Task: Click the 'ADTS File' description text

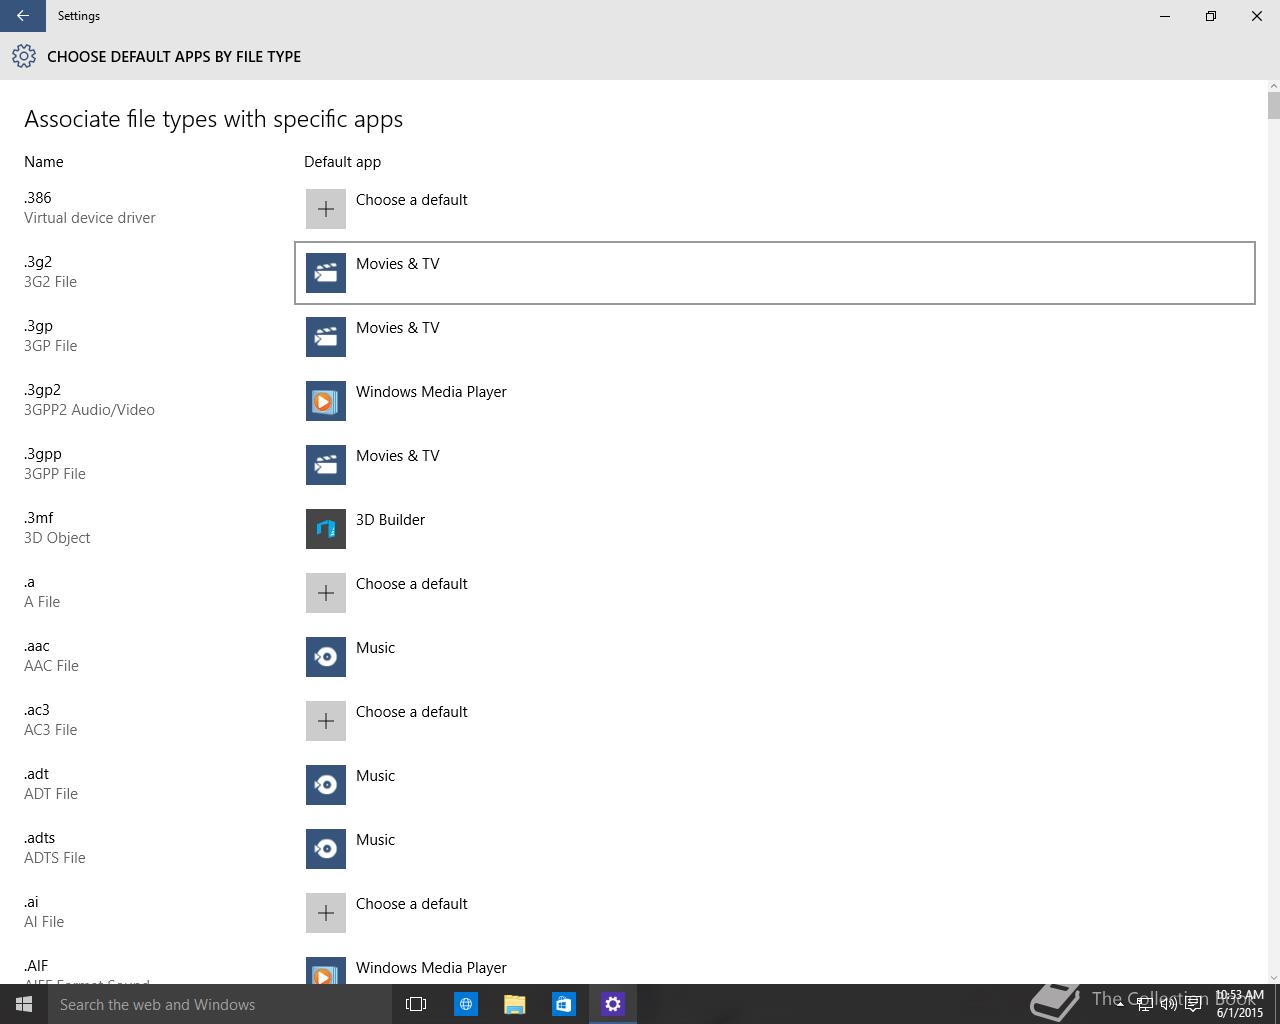Action: pyautogui.click(x=55, y=858)
